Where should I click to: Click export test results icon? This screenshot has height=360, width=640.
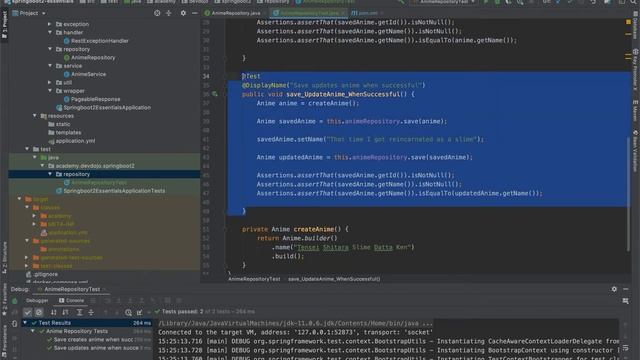(x=140, y=313)
